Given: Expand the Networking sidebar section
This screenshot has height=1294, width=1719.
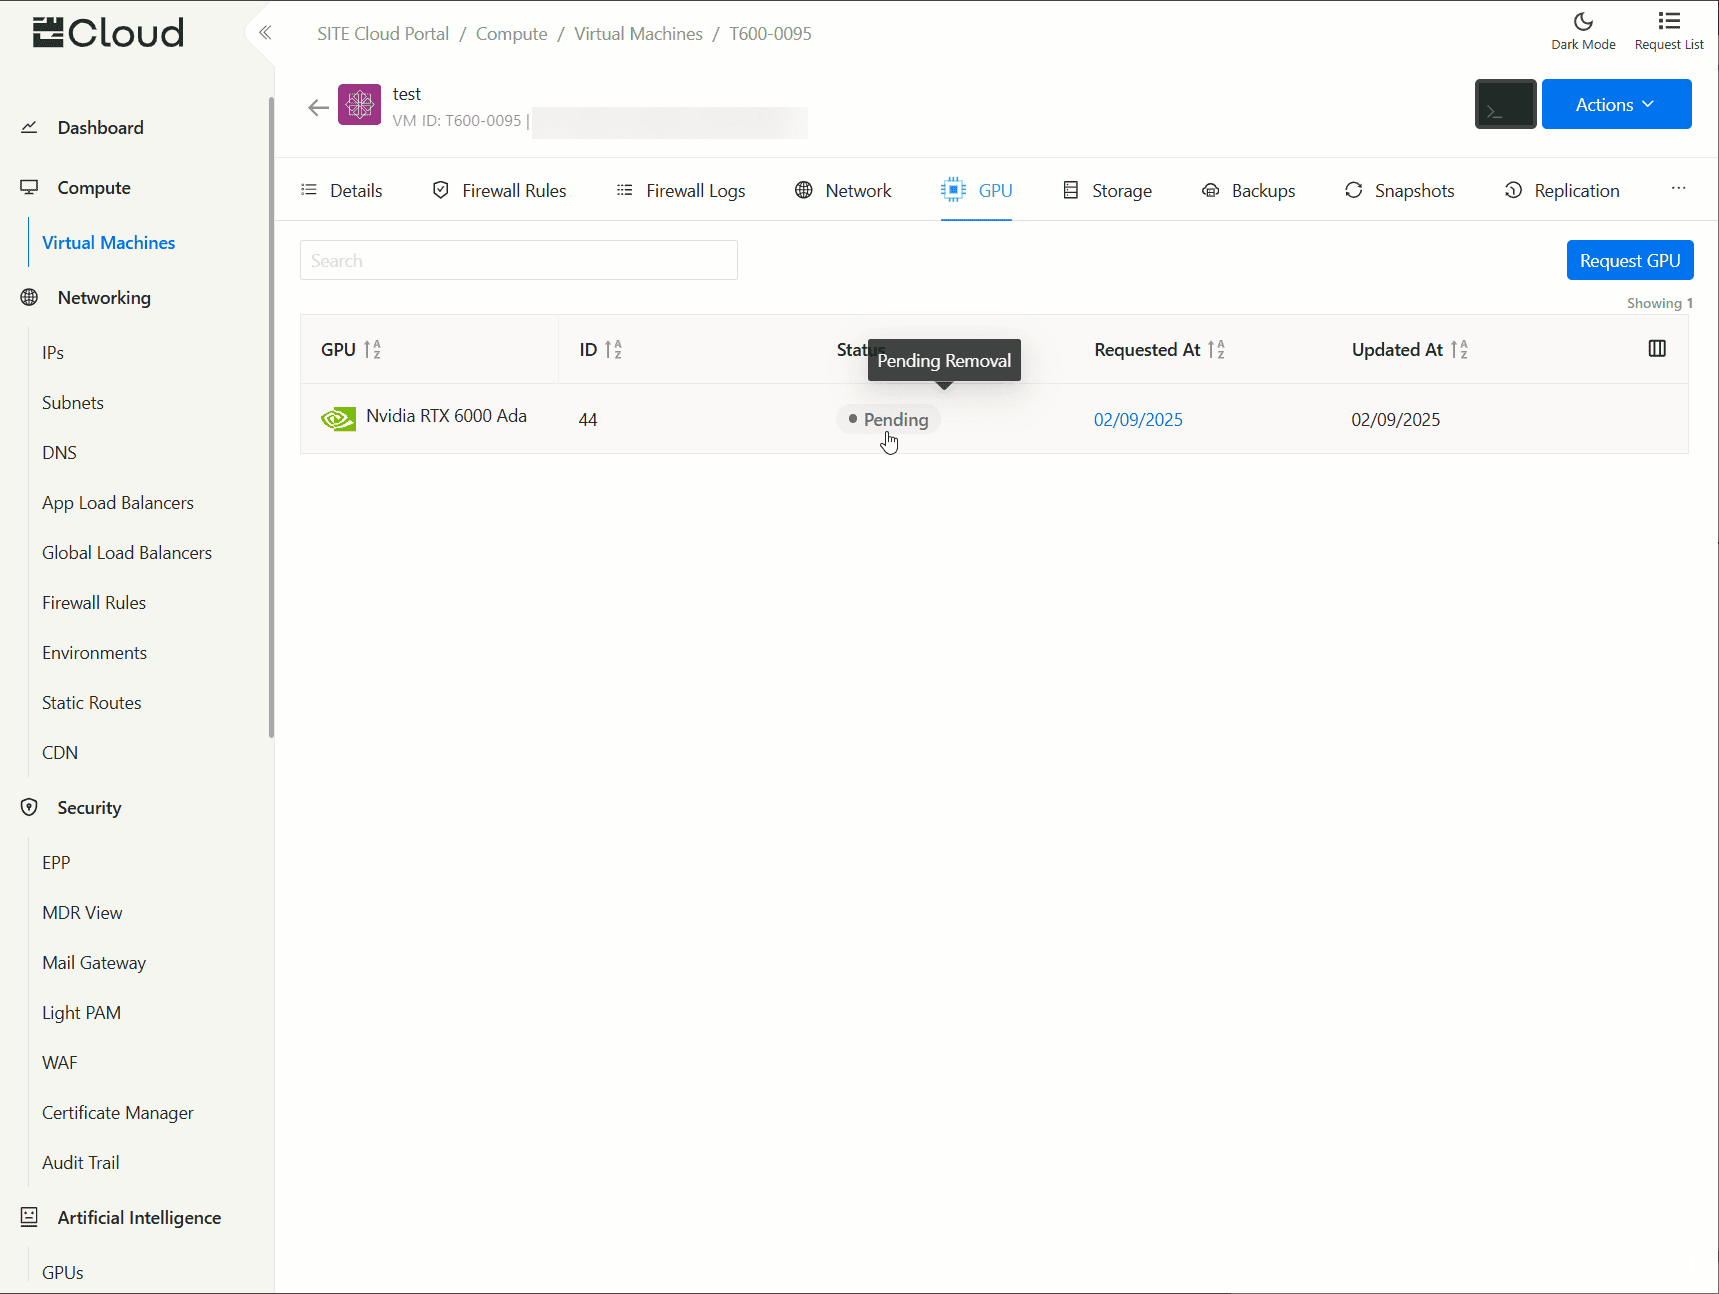Looking at the screenshot, I should 104,298.
